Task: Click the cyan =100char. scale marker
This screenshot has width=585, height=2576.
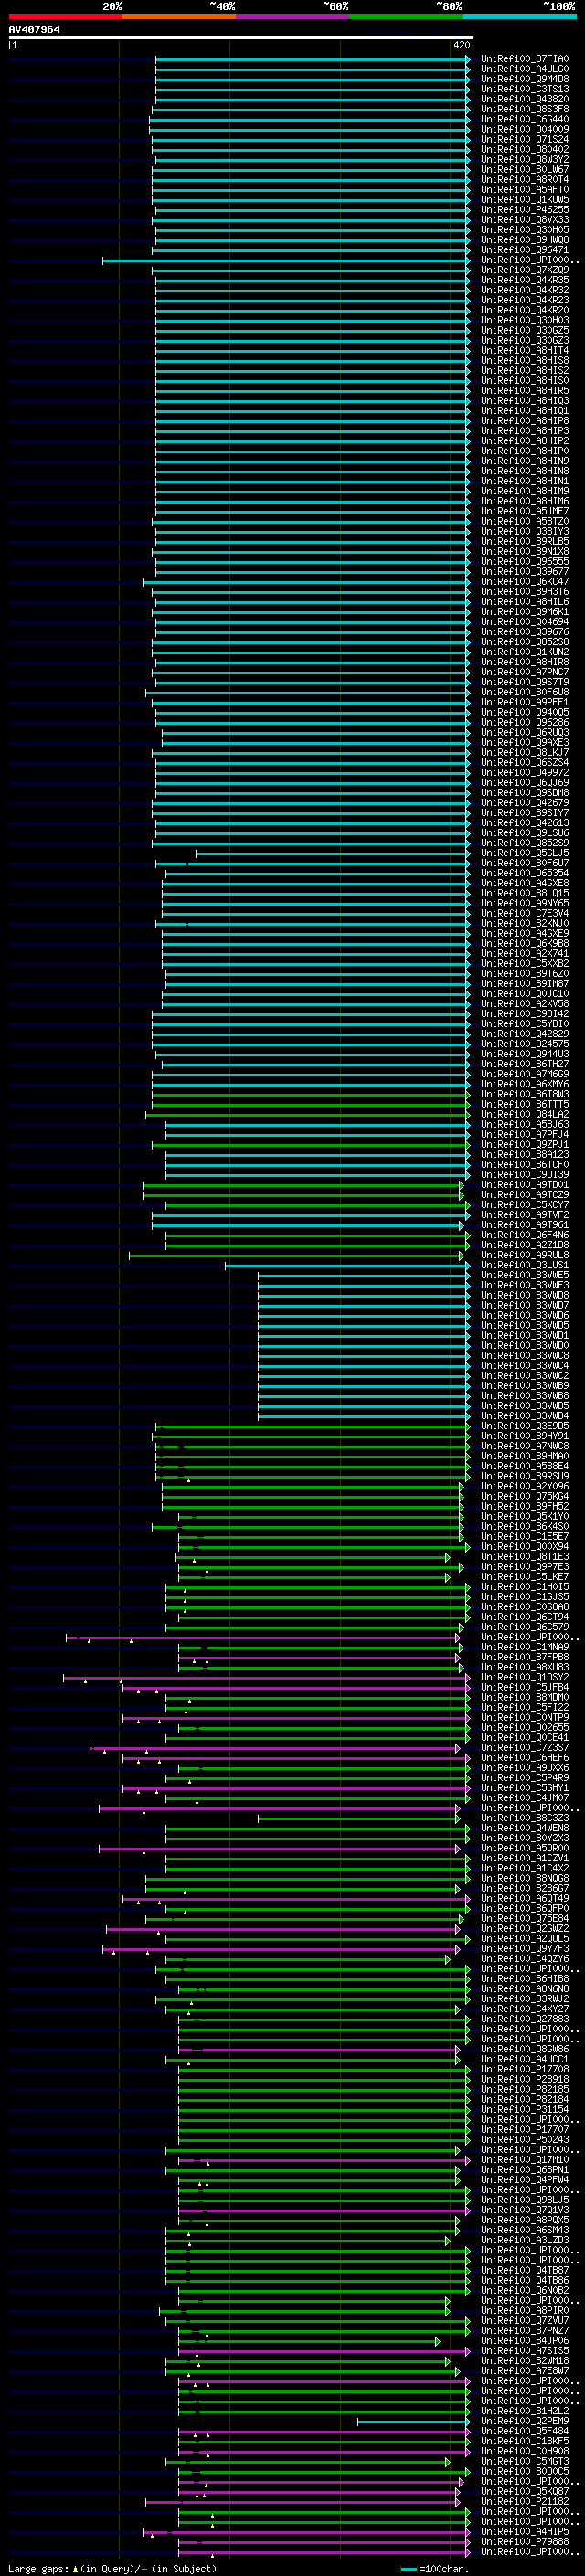Action: click(408, 2569)
